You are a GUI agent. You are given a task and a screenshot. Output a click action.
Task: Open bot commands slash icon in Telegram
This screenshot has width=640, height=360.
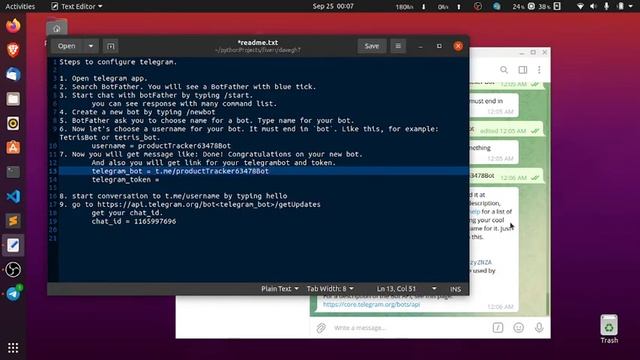498,328
